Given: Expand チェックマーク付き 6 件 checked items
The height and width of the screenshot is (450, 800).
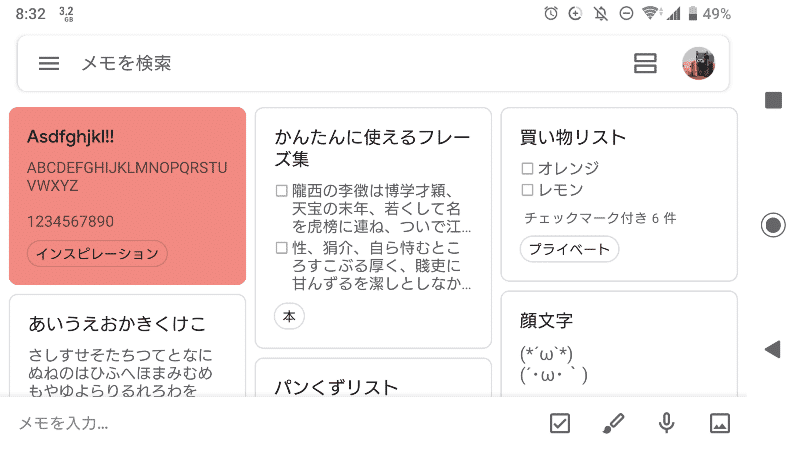Looking at the screenshot, I should click(x=600, y=218).
